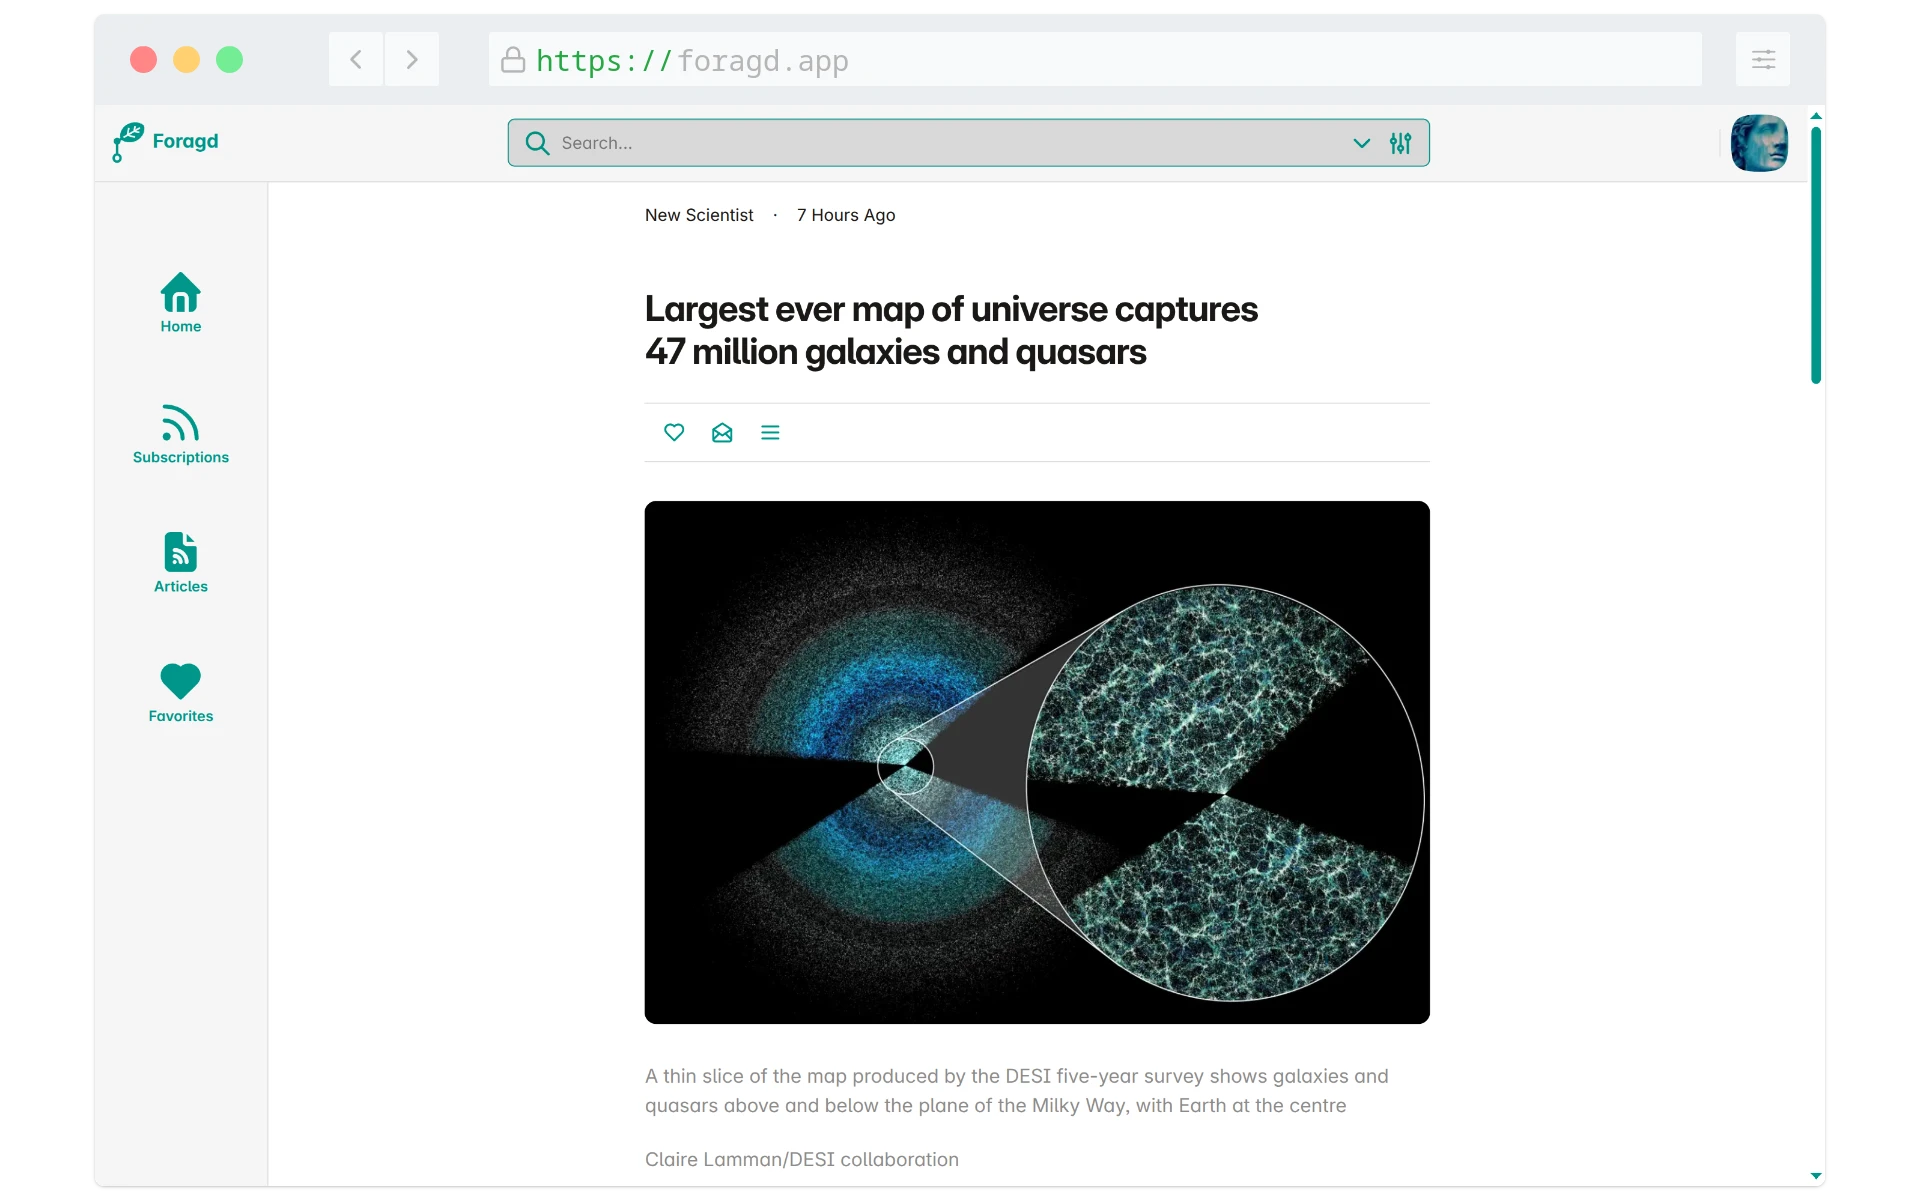Open search filter sliders icon
The height and width of the screenshot is (1200, 1920).
(1400, 143)
